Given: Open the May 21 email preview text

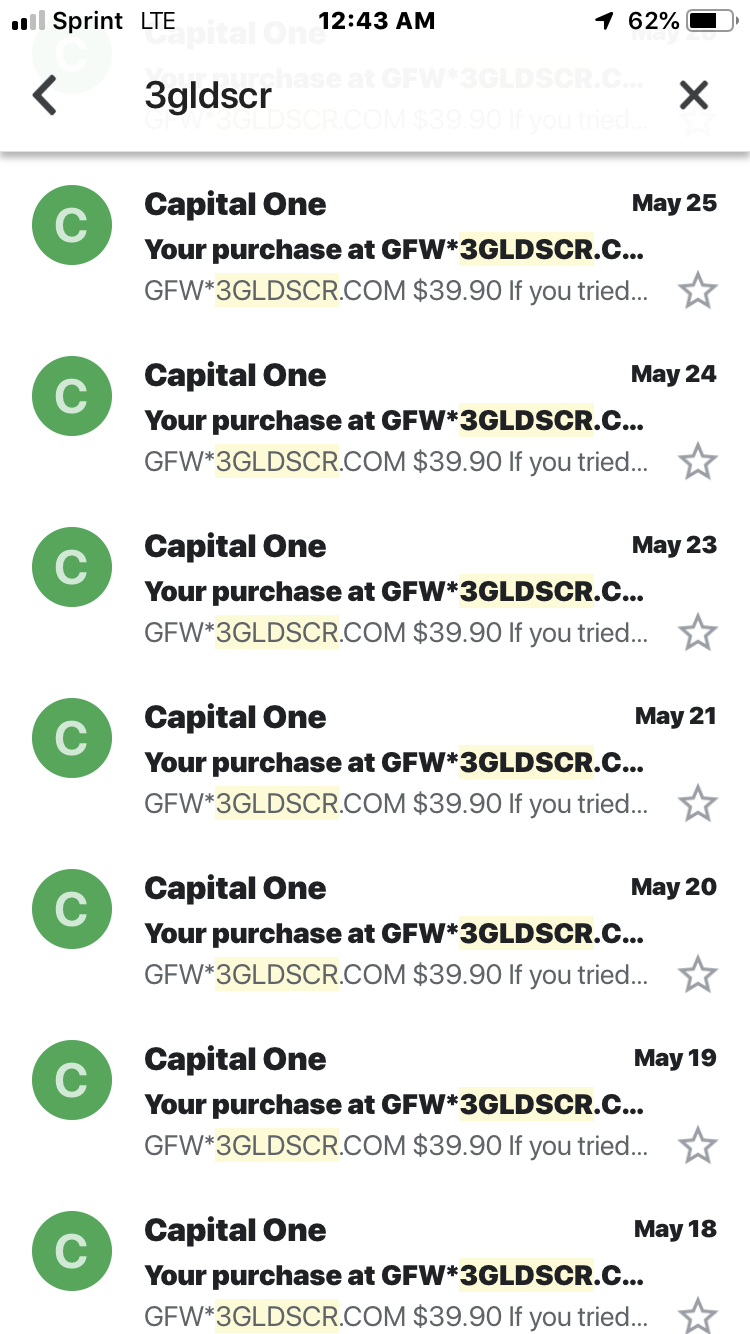Looking at the screenshot, I should pyautogui.click(x=396, y=804).
